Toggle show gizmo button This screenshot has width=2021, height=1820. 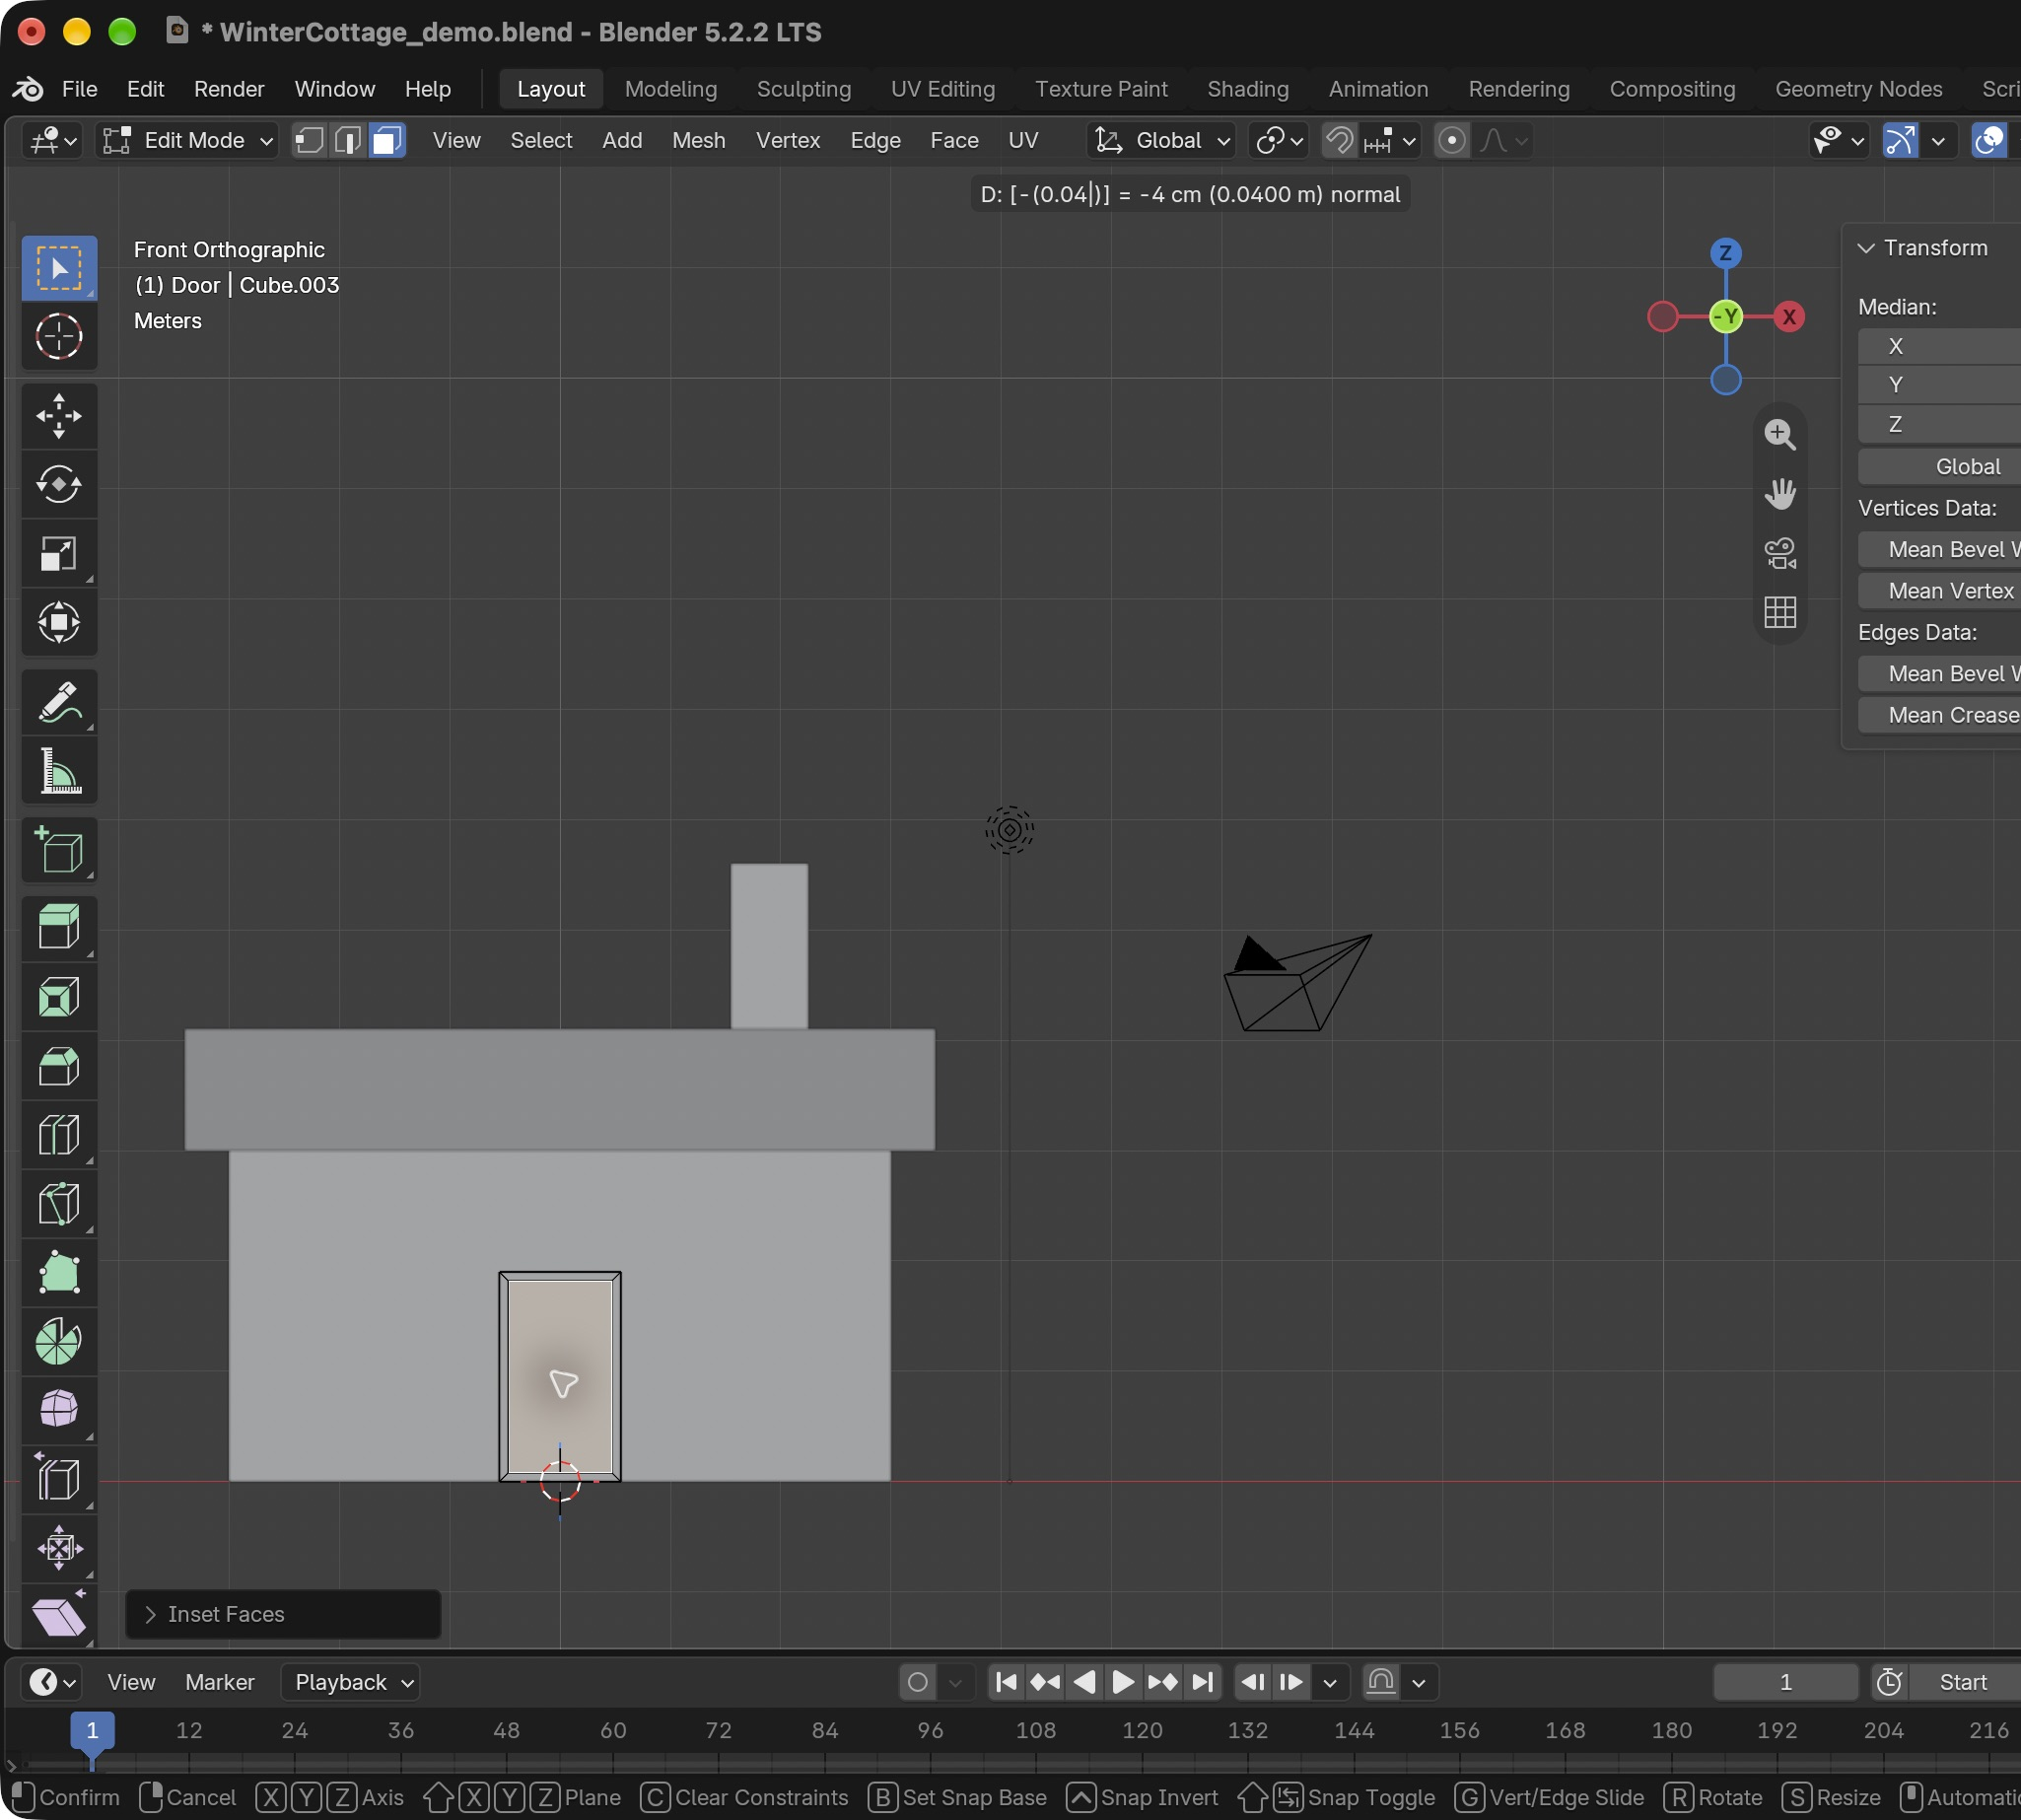tap(1900, 141)
